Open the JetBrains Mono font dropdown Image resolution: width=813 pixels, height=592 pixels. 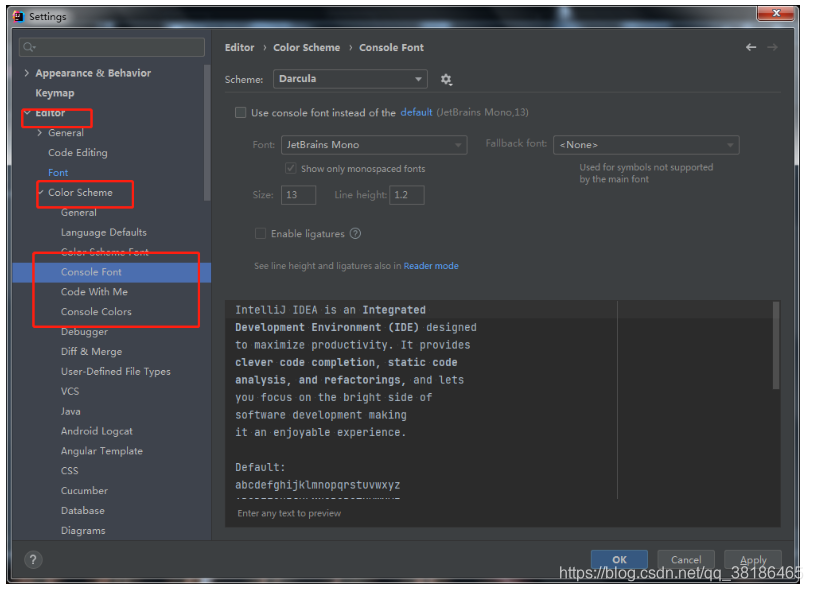(374, 145)
